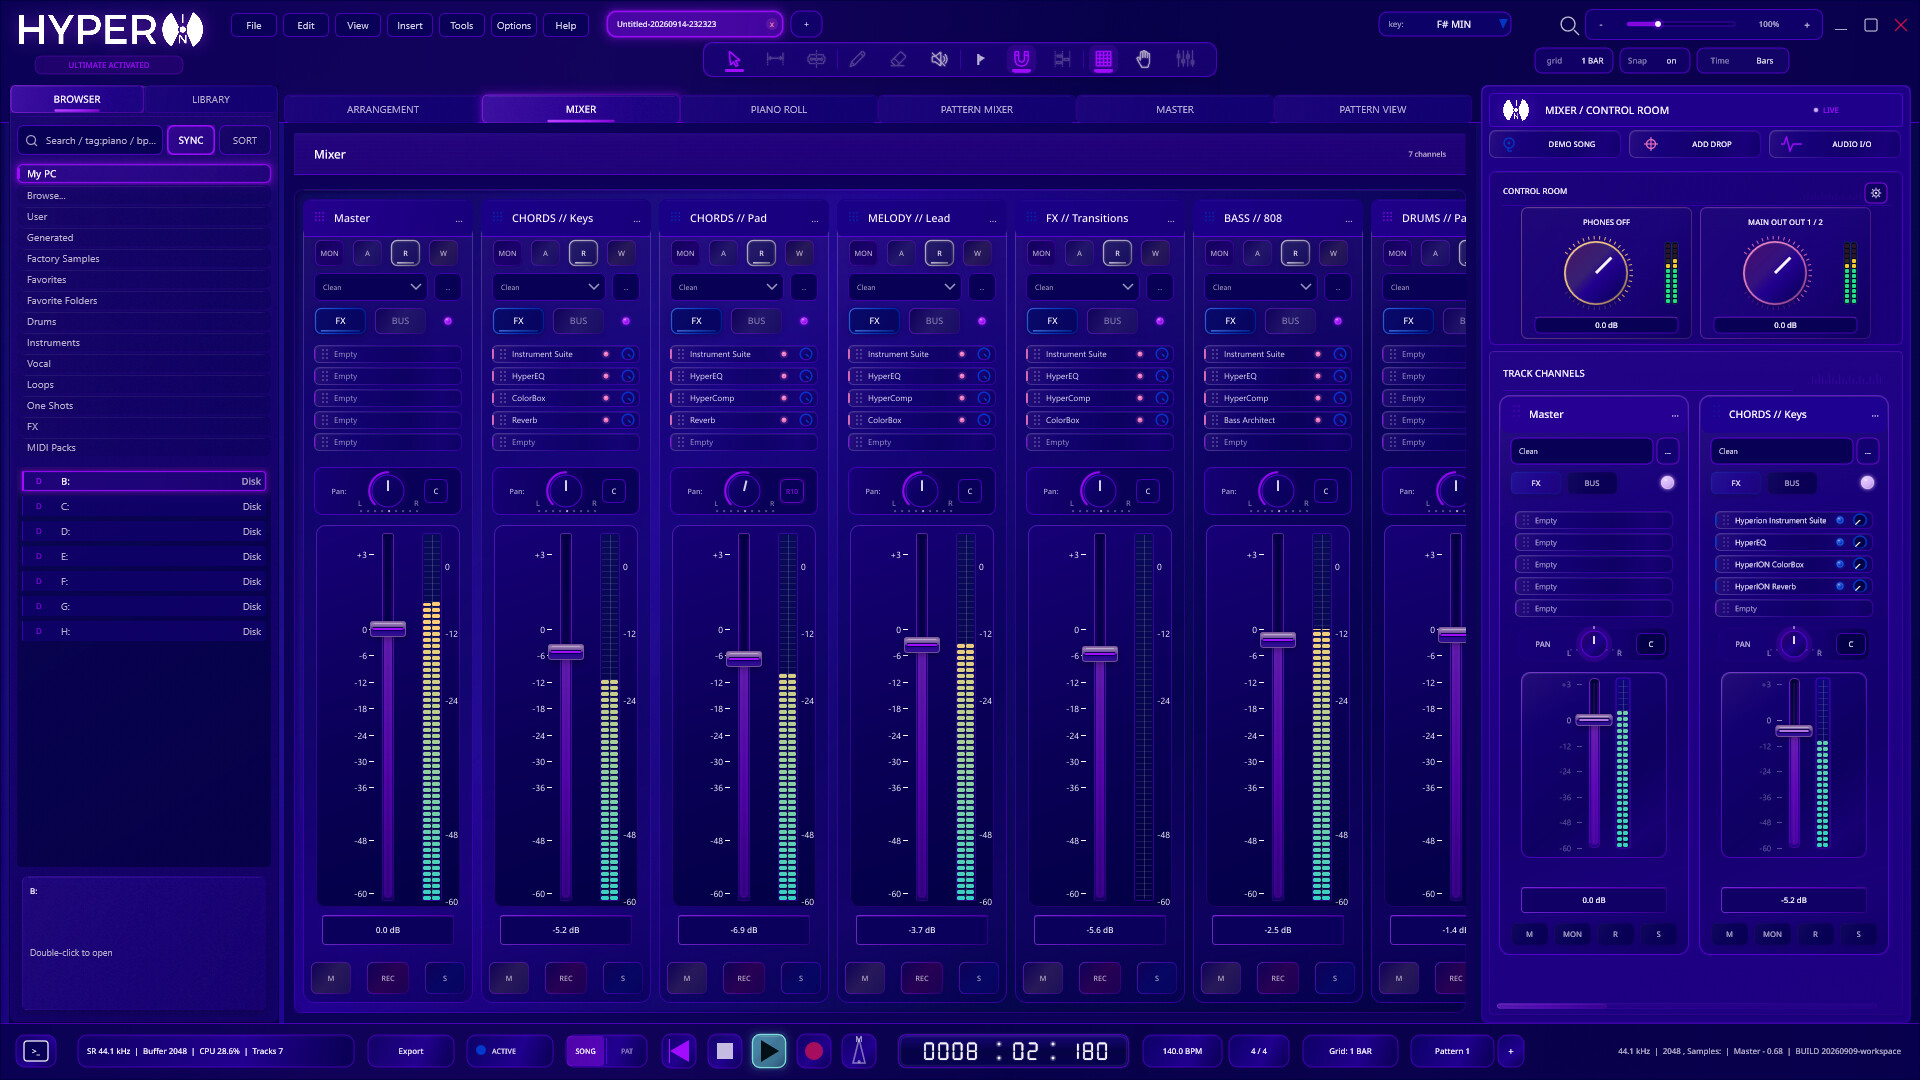Click the Add Drop crosshair icon
The height and width of the screenshot is (1080, 1920).
point(1651,144)
